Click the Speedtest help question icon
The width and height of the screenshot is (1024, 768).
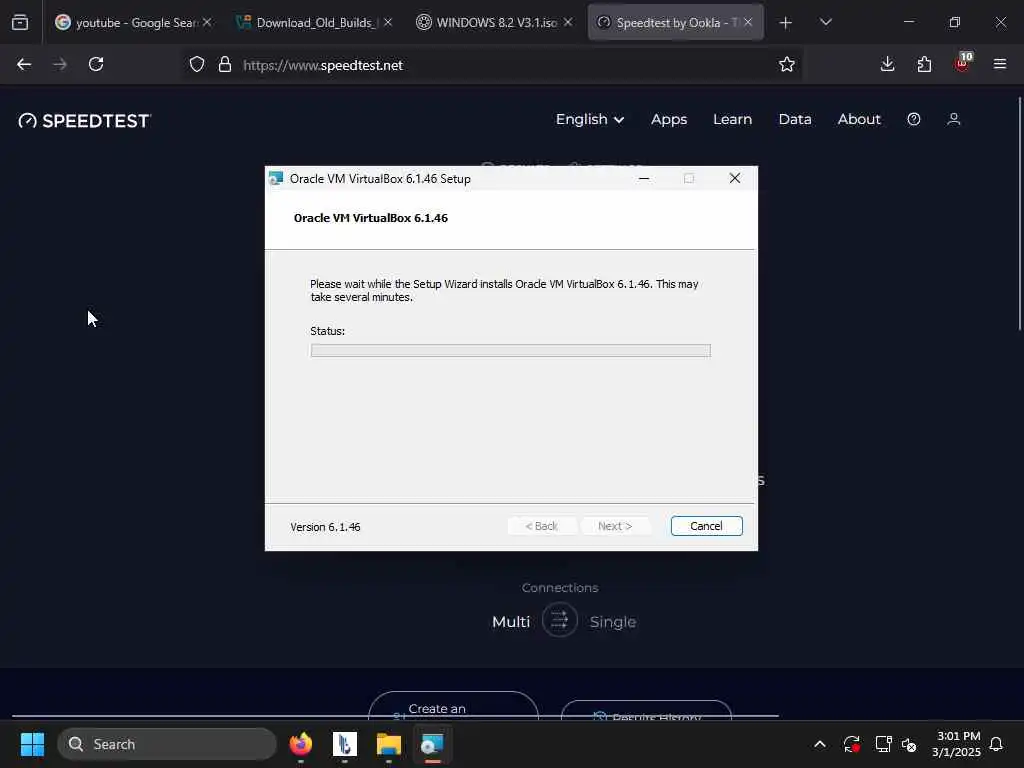pos(914,119)
